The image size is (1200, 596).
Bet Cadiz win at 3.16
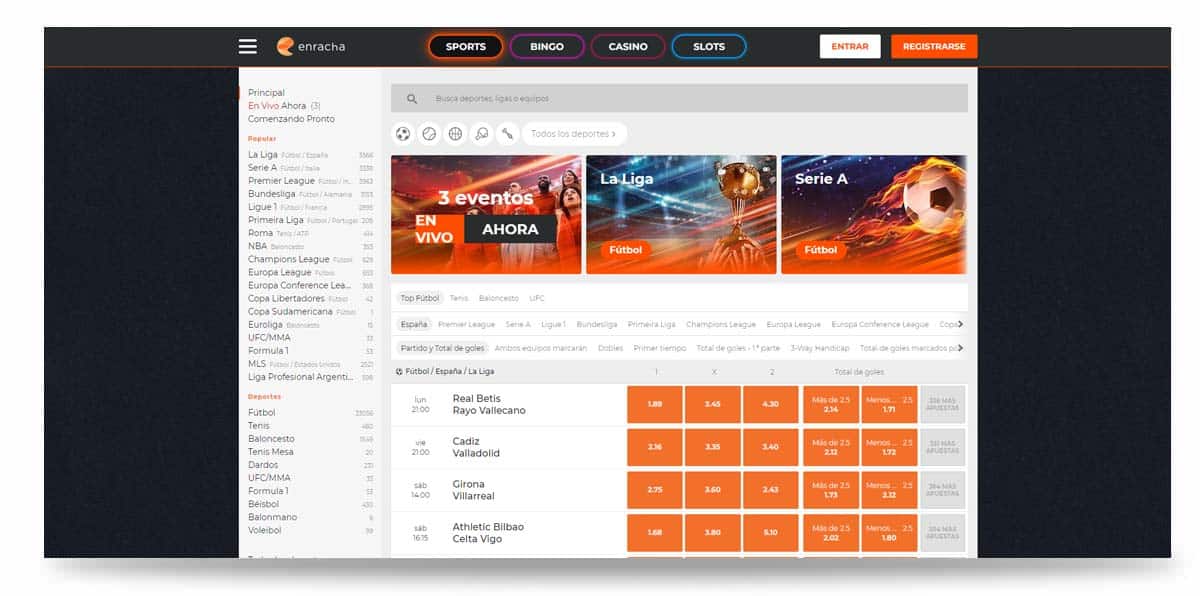(655, 447)
